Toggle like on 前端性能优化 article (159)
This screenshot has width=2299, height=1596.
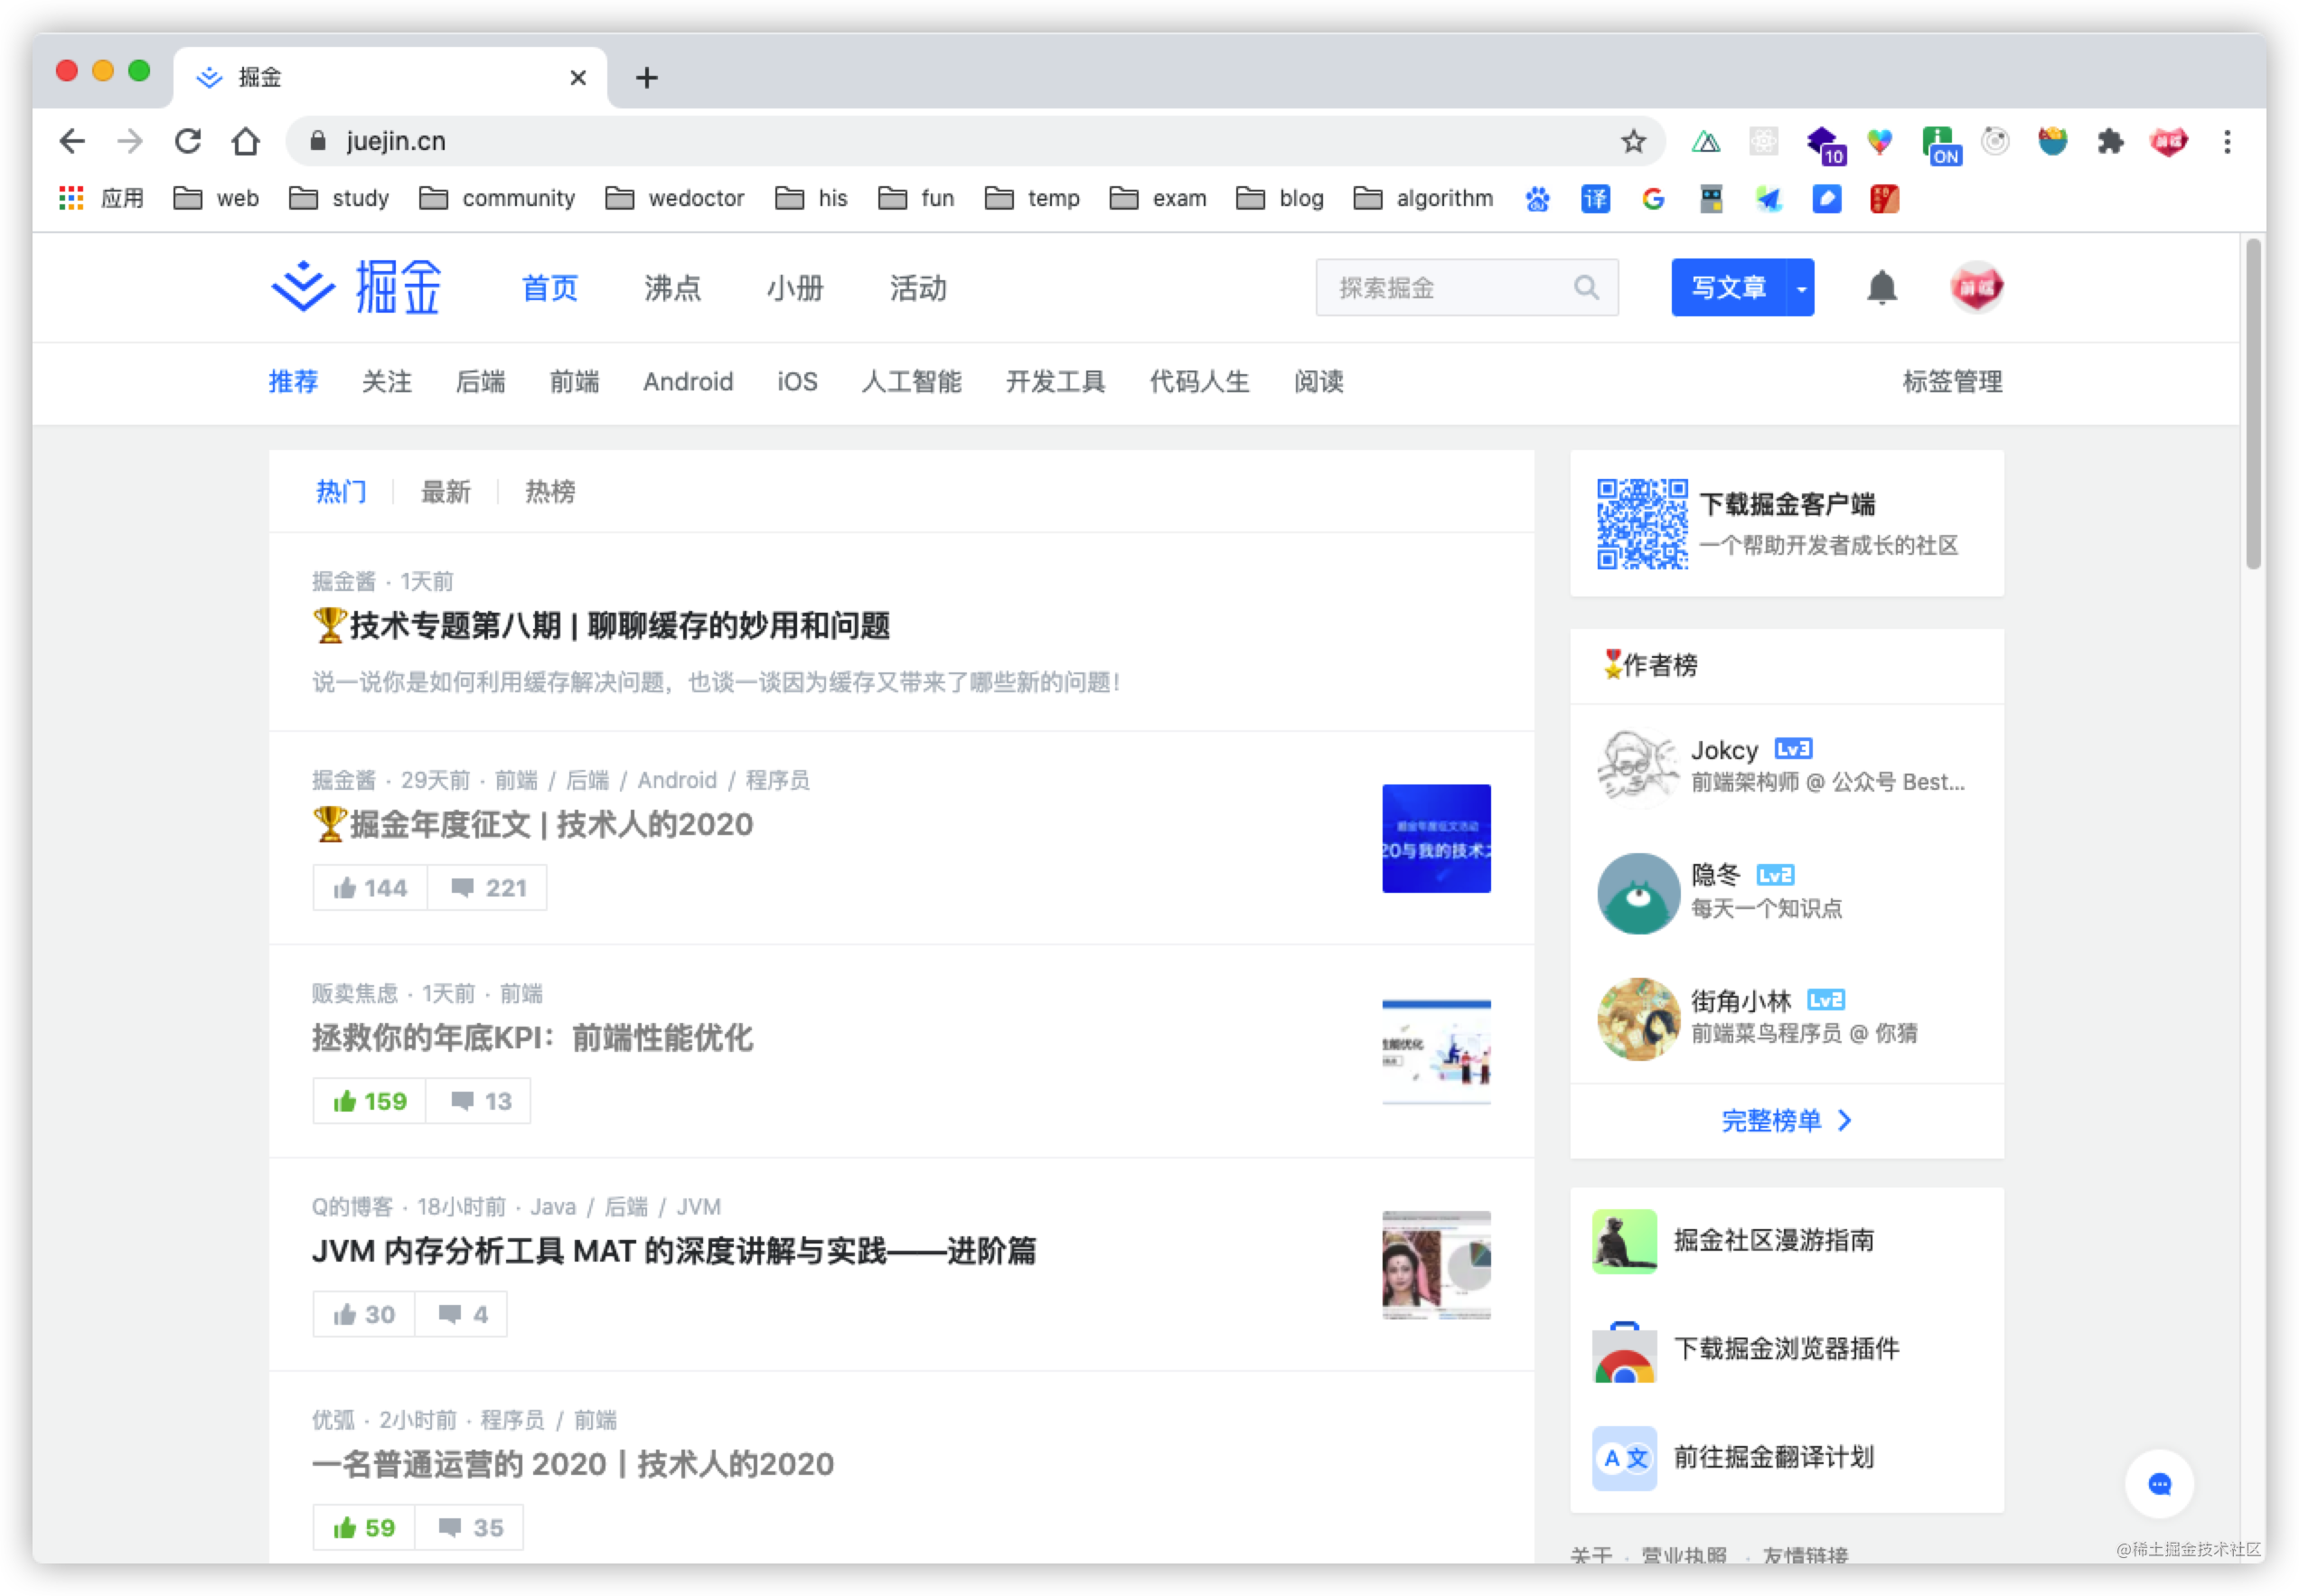click(369, 1101)
